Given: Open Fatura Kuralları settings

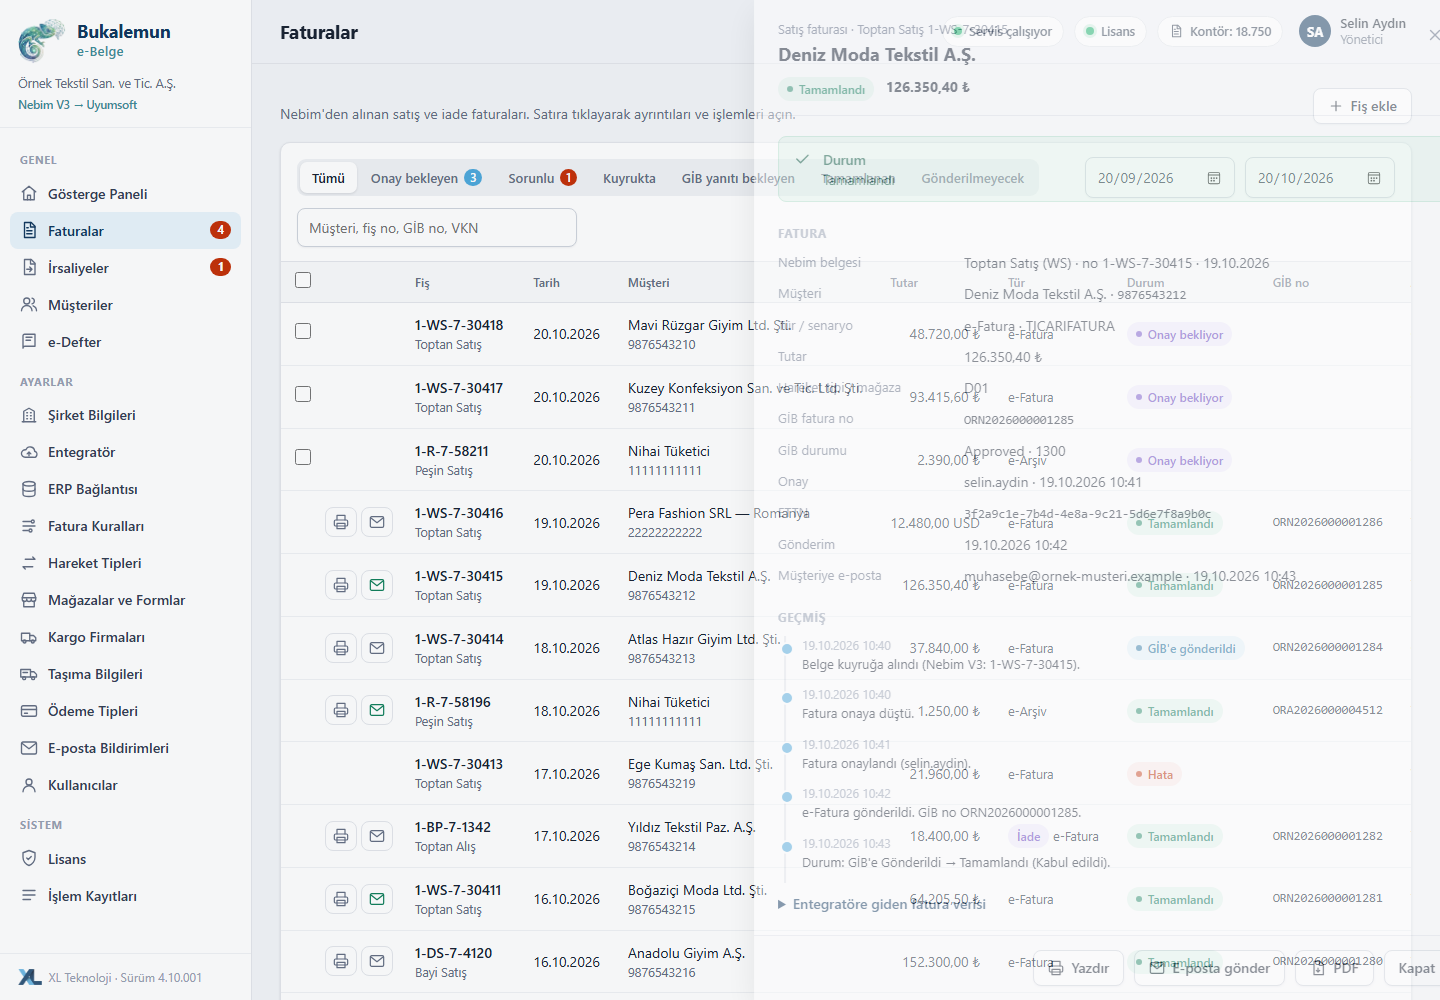Looking at the screenshot, I should click(x=125, y=526).
